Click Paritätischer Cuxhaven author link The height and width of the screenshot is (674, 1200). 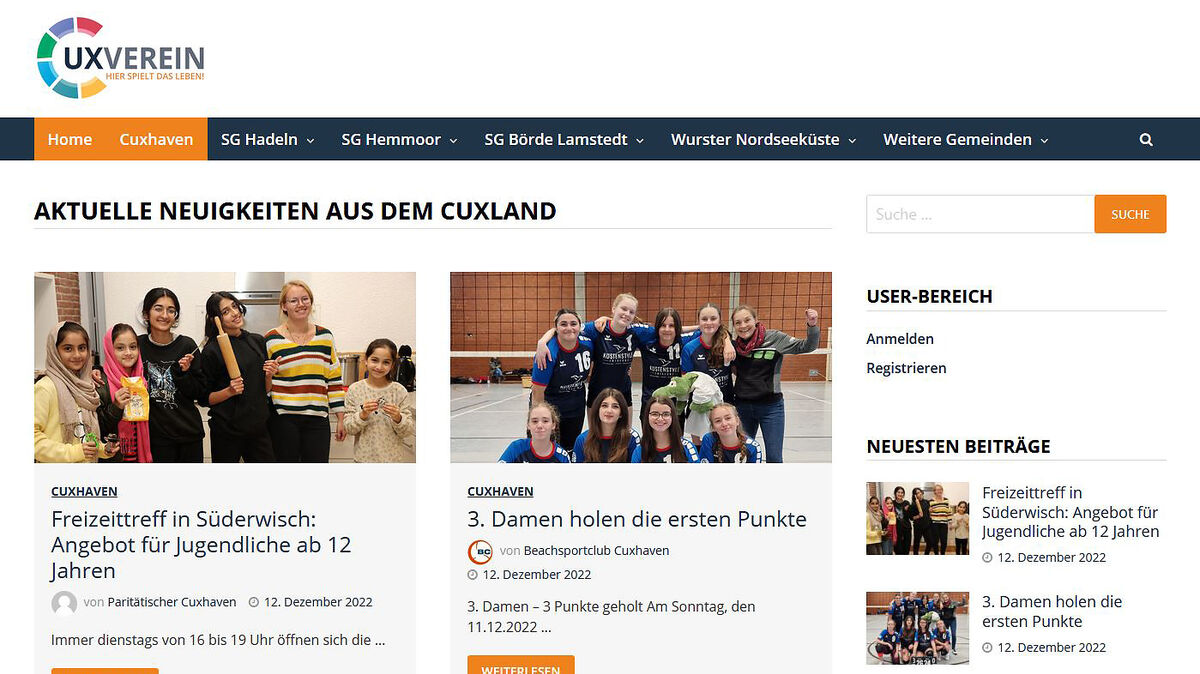pos(172,602)
